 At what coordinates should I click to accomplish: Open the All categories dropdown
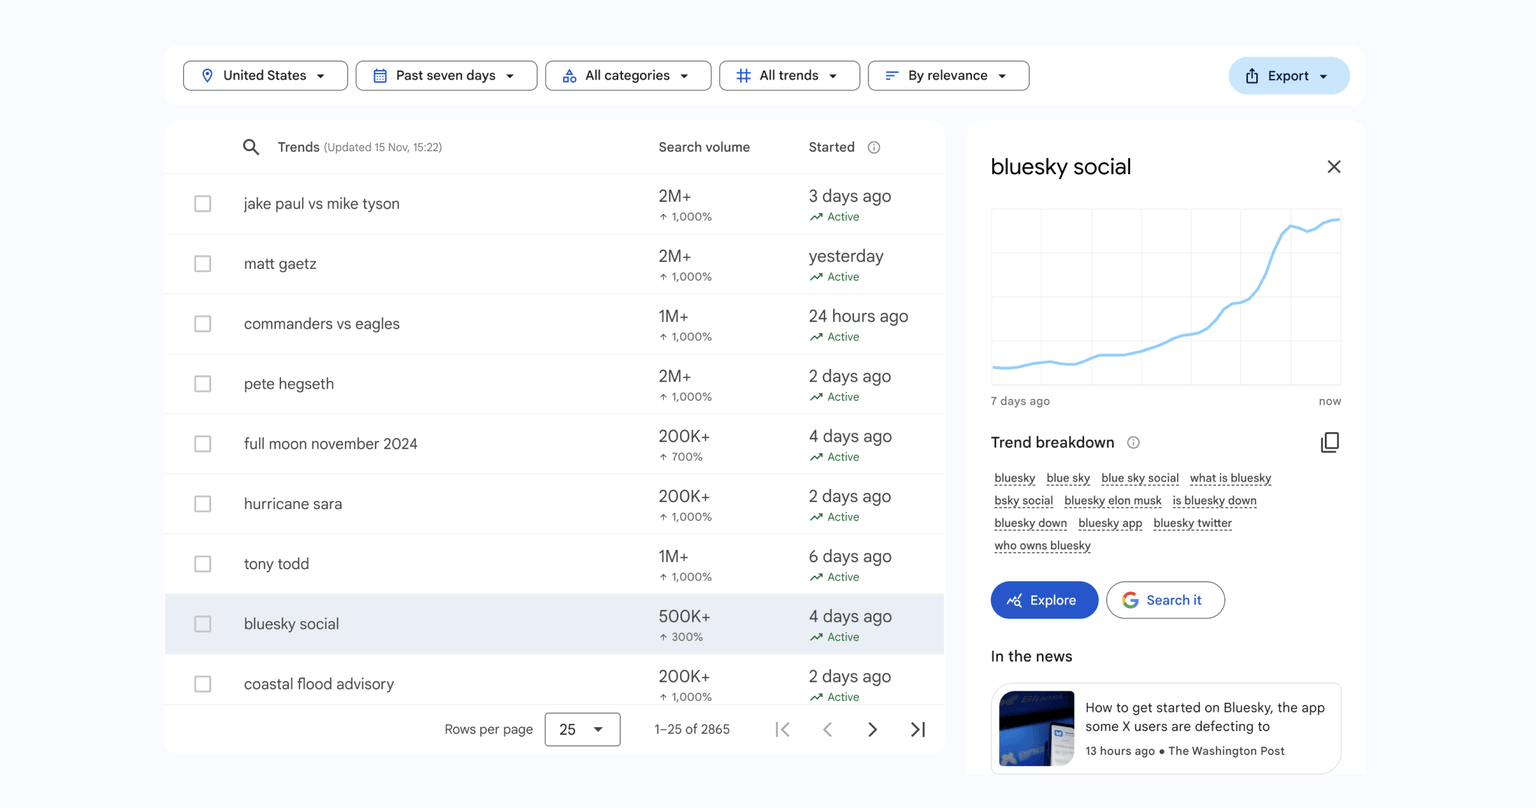coord(628,76)
